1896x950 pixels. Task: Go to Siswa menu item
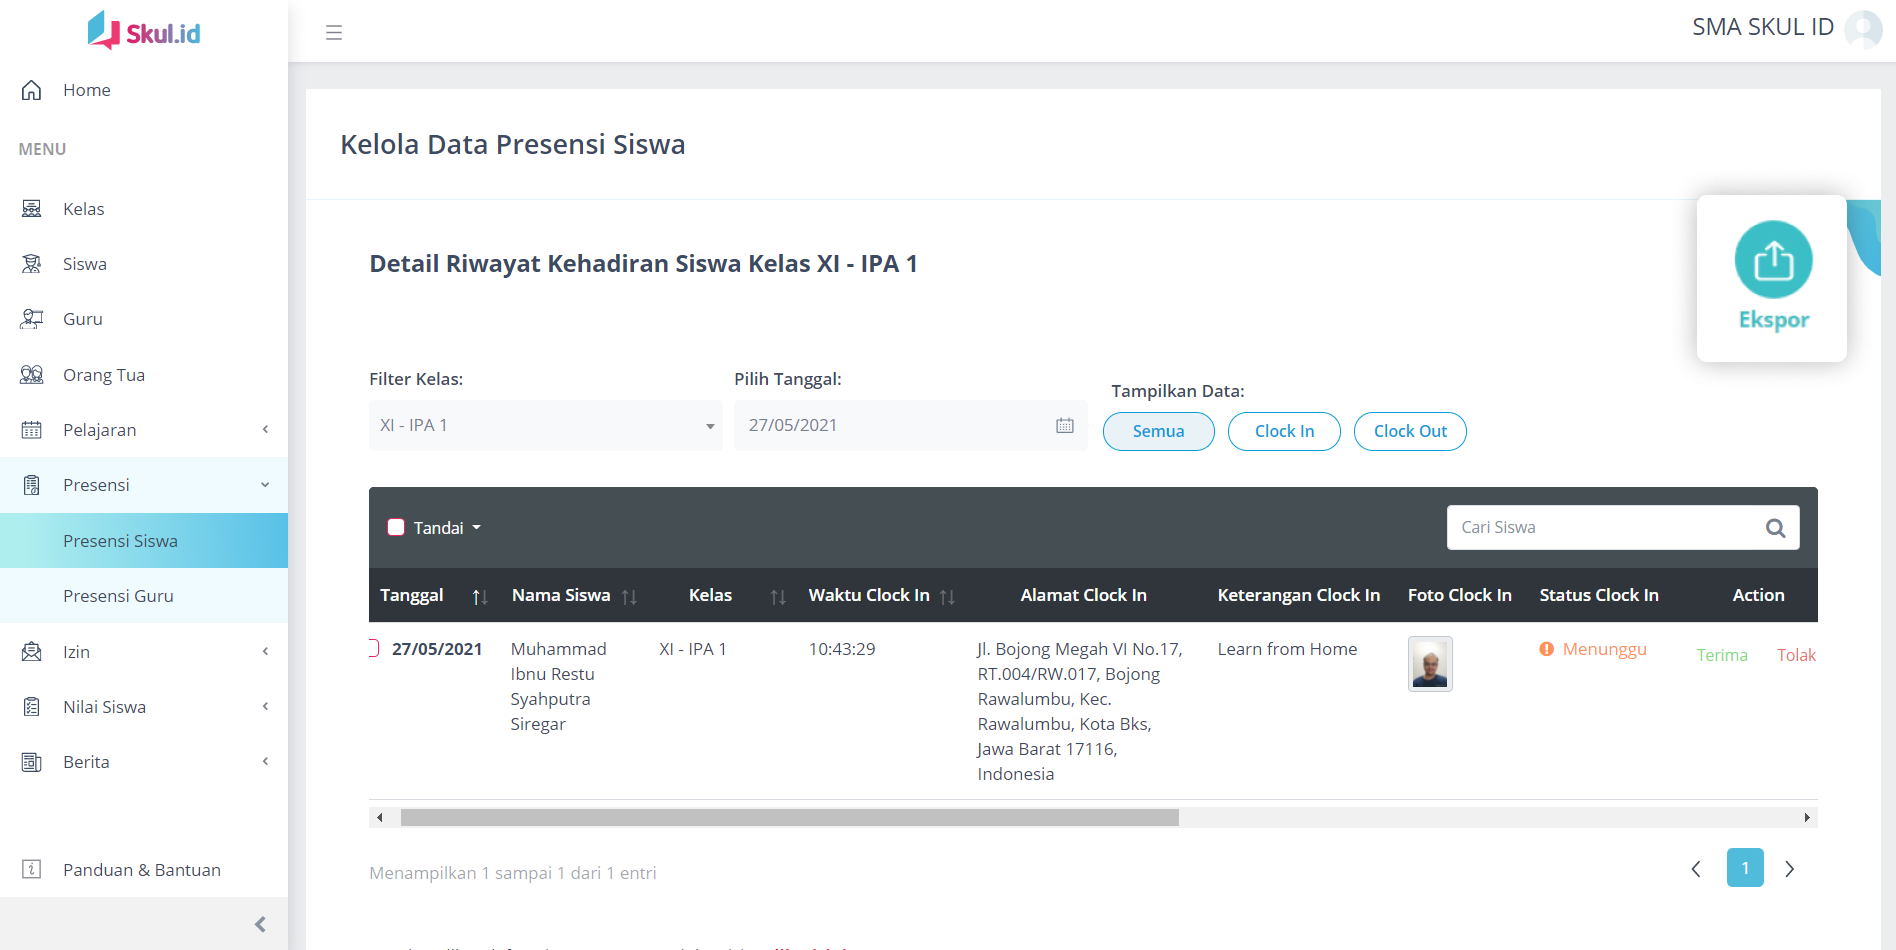tap(85, 264)
